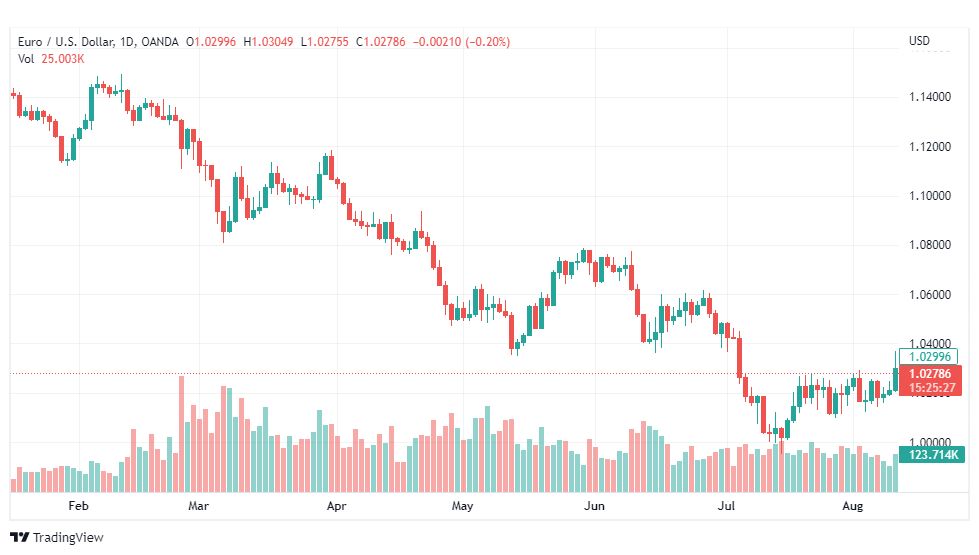Click the May label on time axis

click(x=463, y=506)
